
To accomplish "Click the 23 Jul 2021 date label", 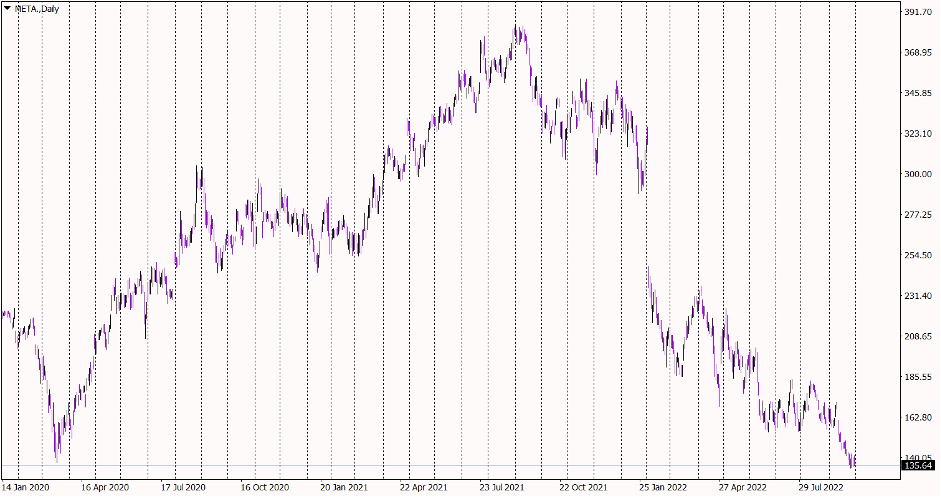I will point(503,487).
